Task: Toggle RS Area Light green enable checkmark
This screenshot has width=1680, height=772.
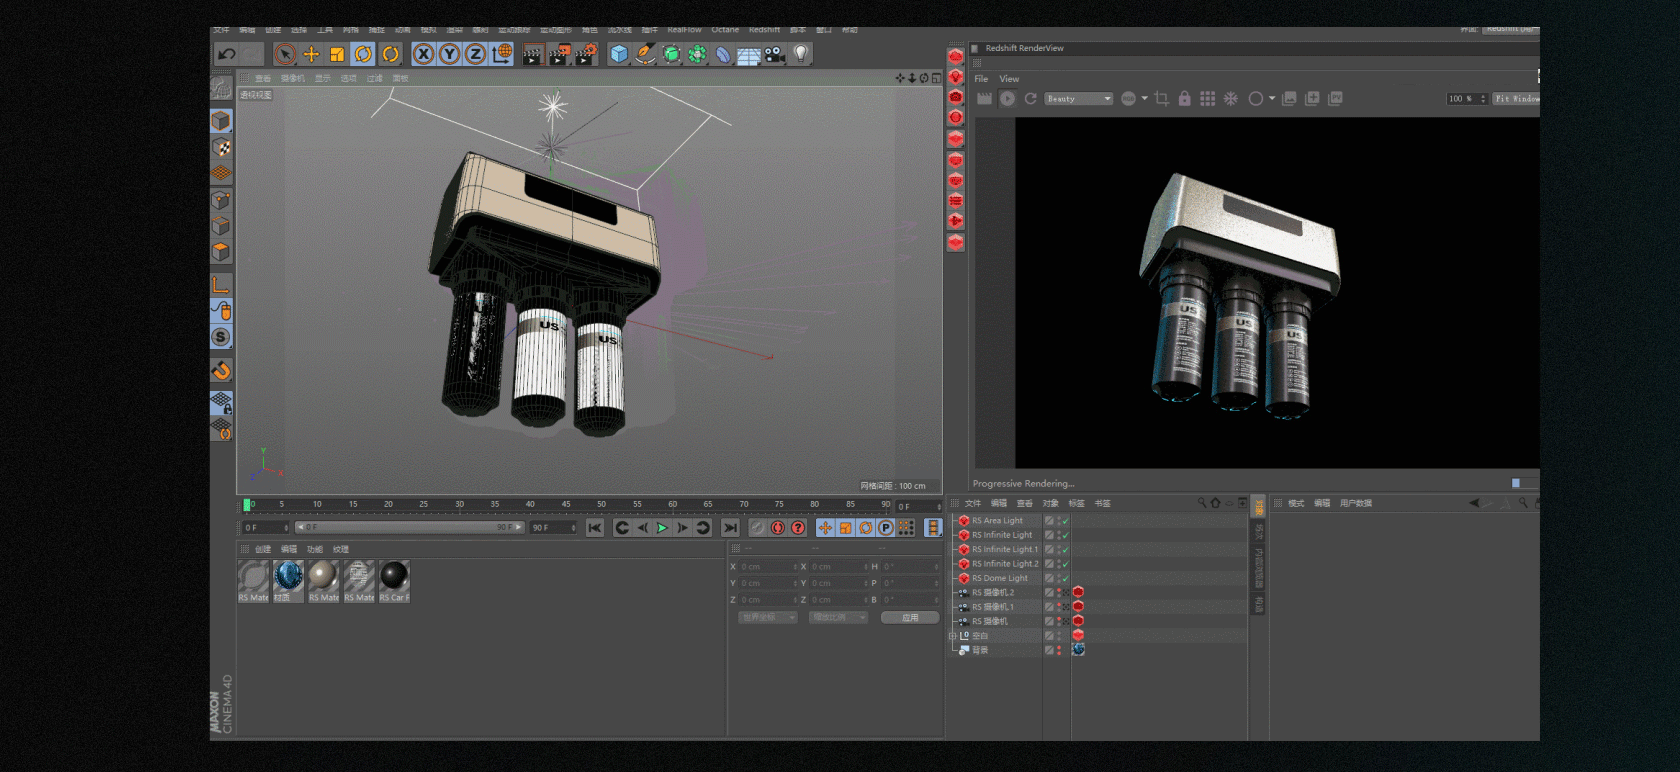Action: [1066, 521]
